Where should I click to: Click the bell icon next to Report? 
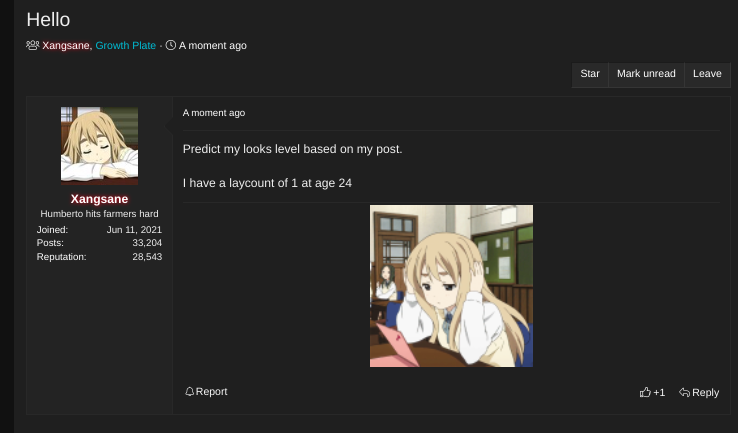[x=190, y=392]
